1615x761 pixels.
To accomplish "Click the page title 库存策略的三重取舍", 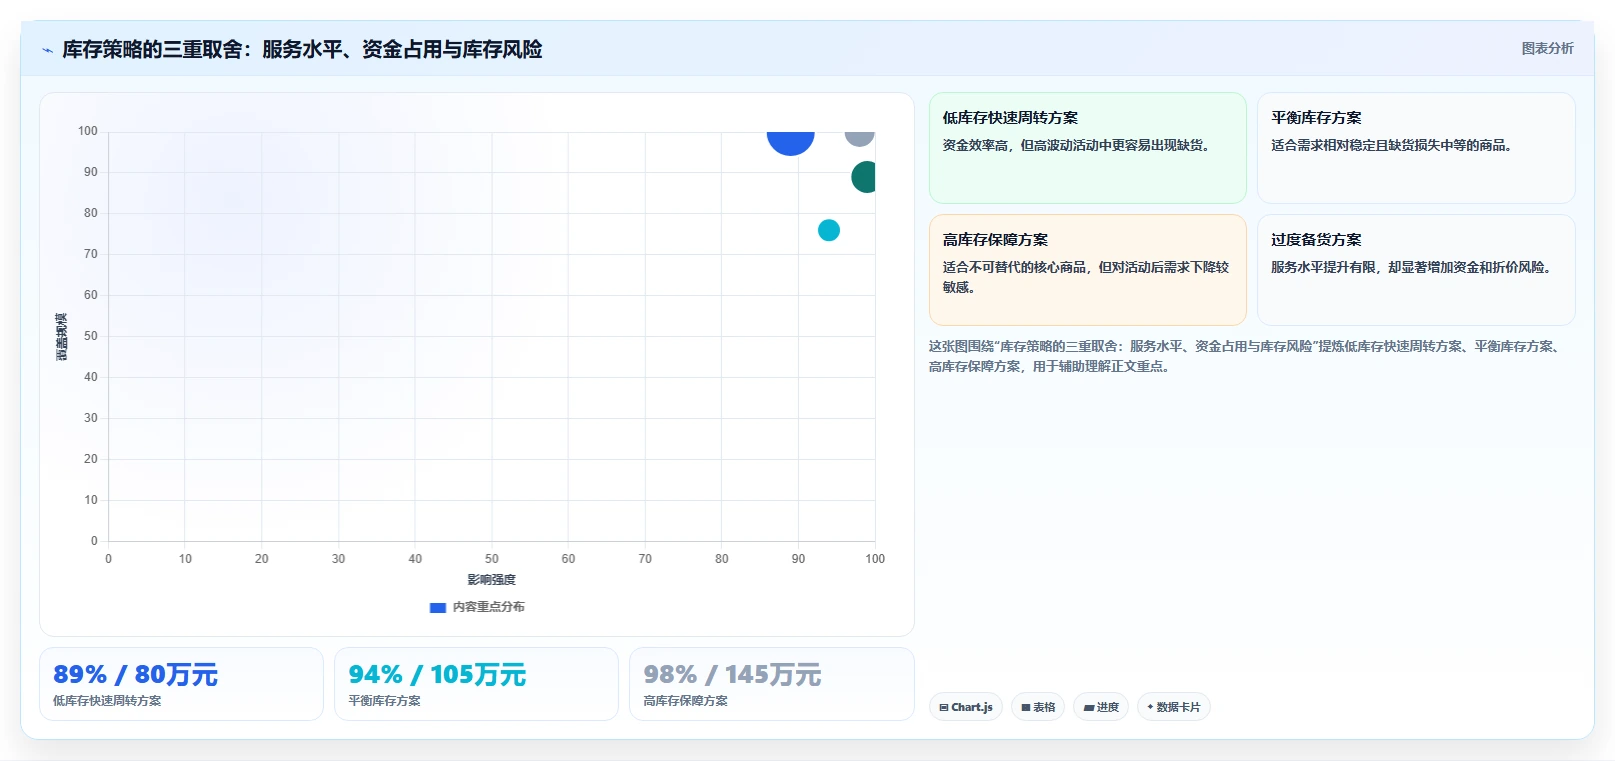I will point(302,49).
